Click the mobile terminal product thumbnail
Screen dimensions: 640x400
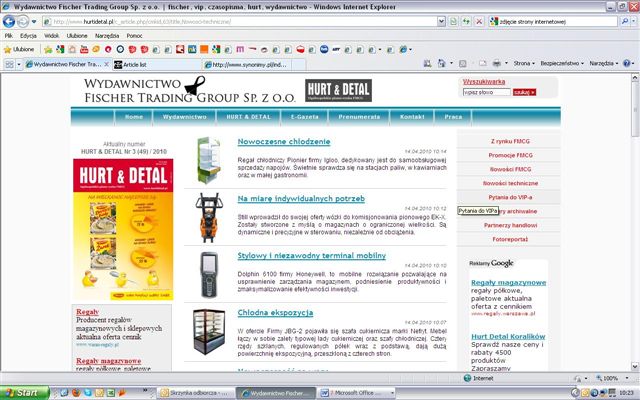[209, 275]
